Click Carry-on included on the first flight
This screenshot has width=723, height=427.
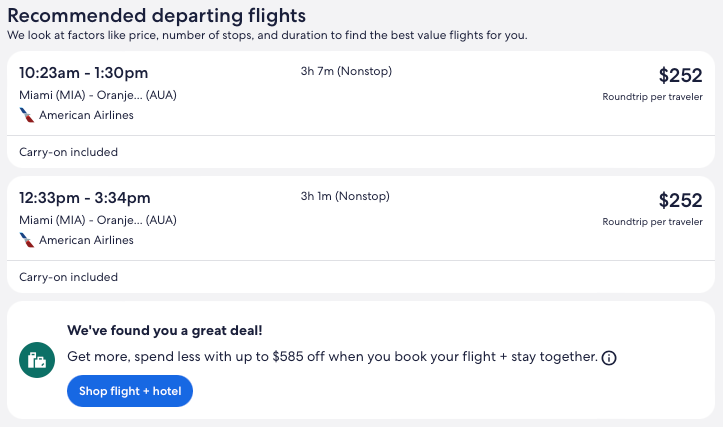pos(68,152)
